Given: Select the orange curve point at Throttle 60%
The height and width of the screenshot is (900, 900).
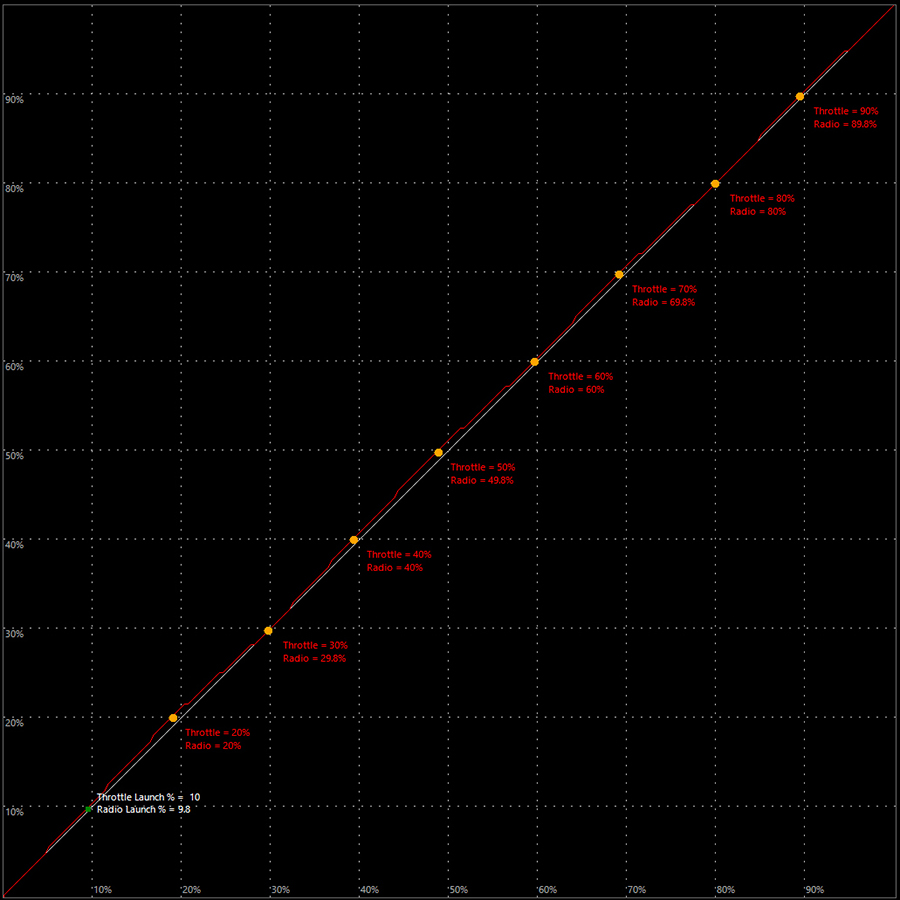Looking at the screenshot, I should pyautogui.click(x=534, y=362).
